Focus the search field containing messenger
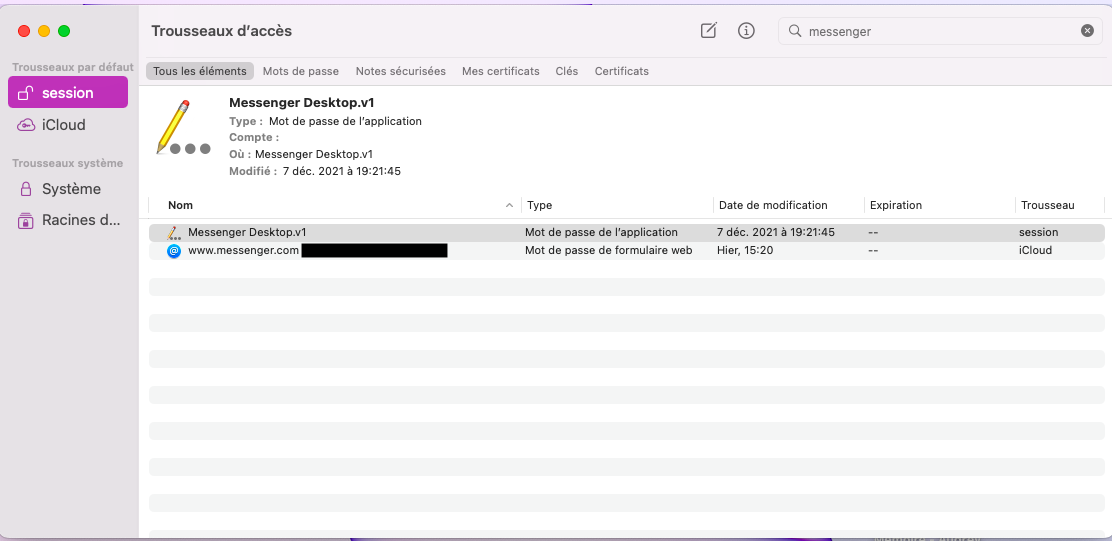This screenshot has width=1112, height=541. 940,31
